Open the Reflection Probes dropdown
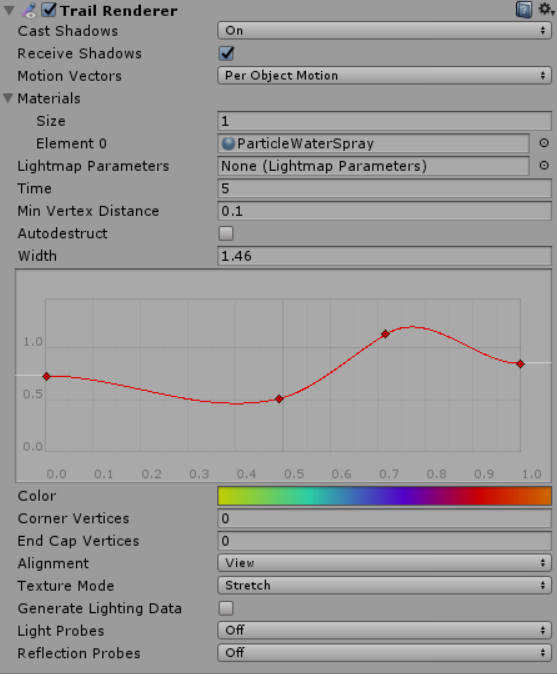 click(384, 653)
